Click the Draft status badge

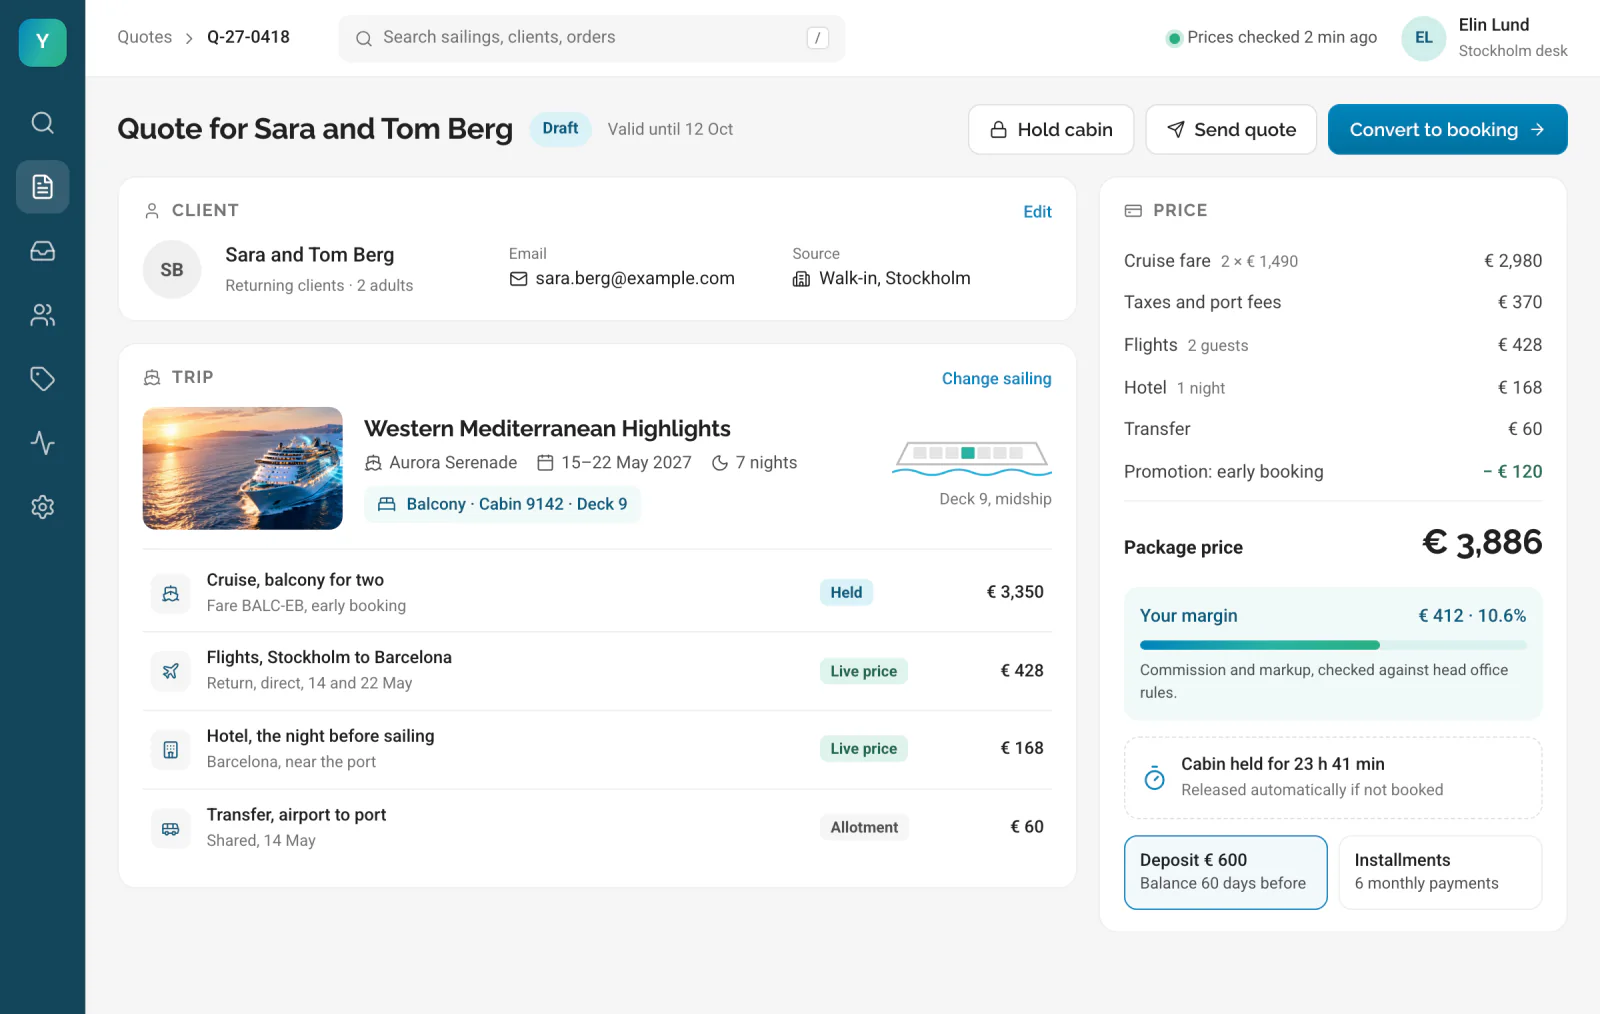point(560,129)
